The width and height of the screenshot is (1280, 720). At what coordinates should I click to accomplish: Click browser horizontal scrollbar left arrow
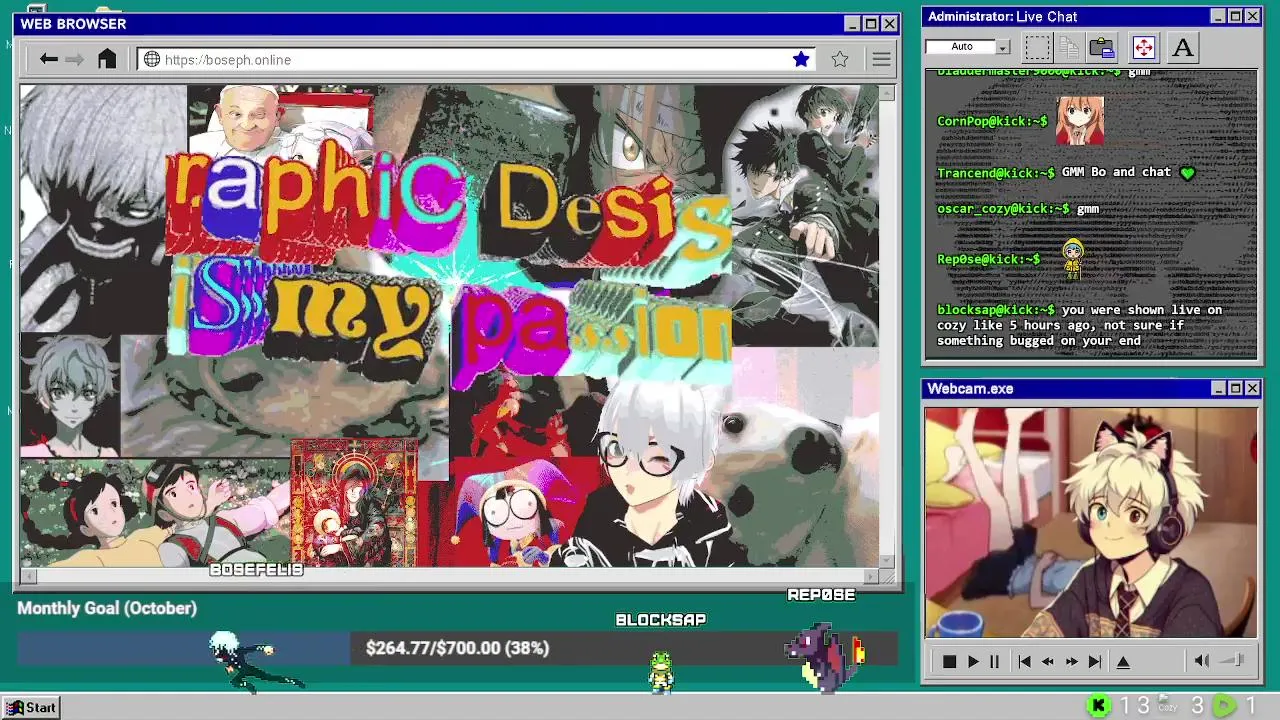28,576
